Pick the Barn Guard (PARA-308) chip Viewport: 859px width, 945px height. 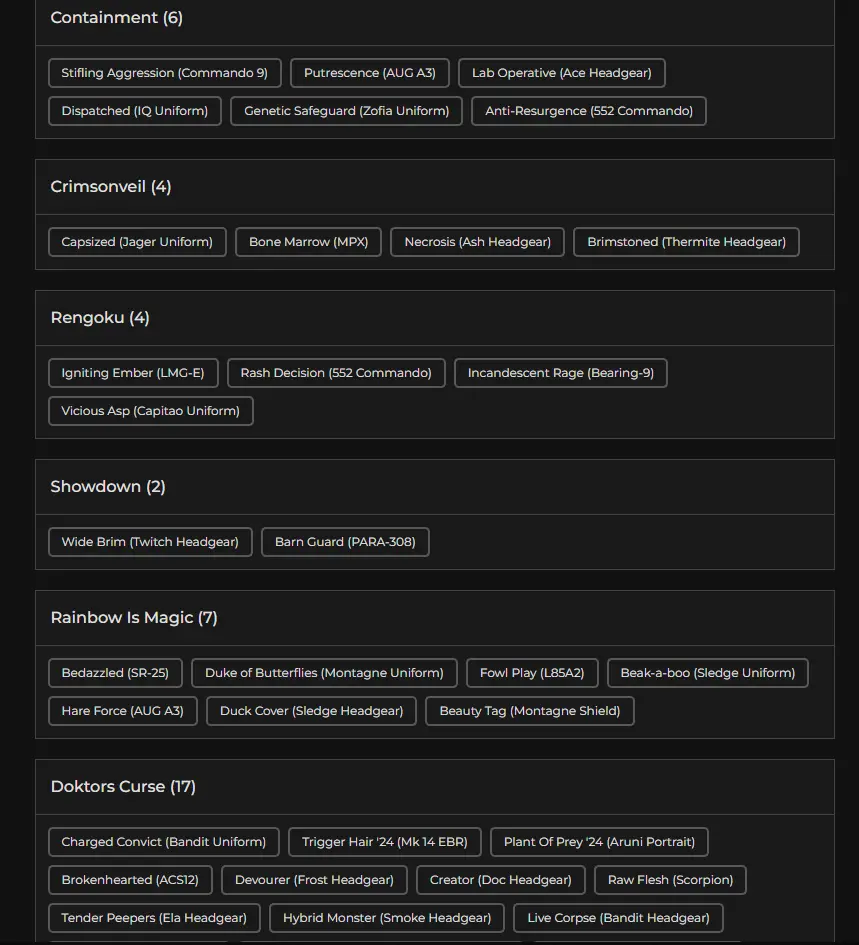click(345, 542)
